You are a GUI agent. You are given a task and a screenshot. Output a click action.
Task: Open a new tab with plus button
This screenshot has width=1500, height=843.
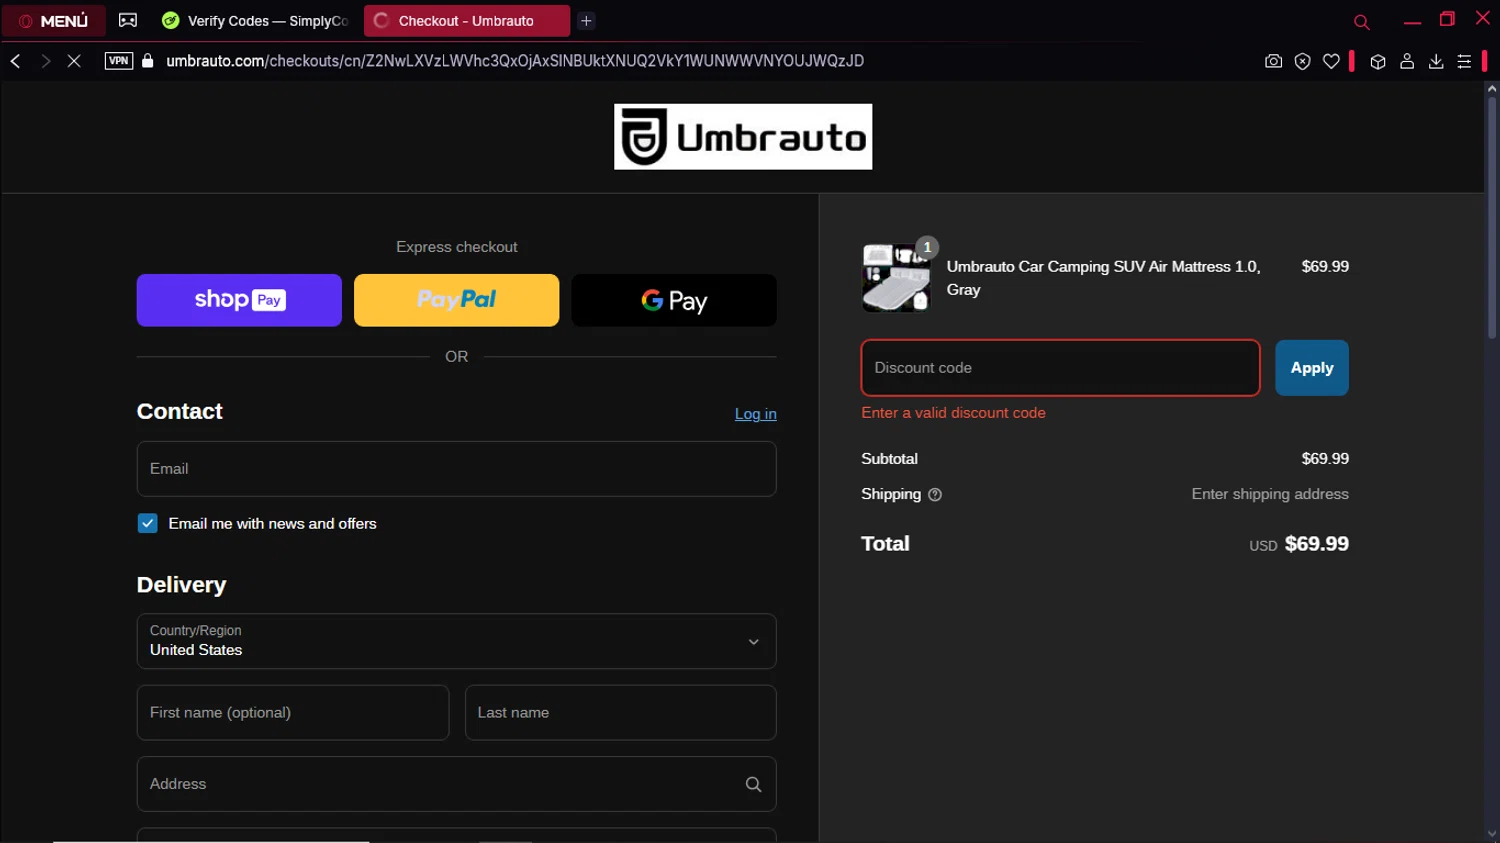pyautogui.click(x=587, y=21)
